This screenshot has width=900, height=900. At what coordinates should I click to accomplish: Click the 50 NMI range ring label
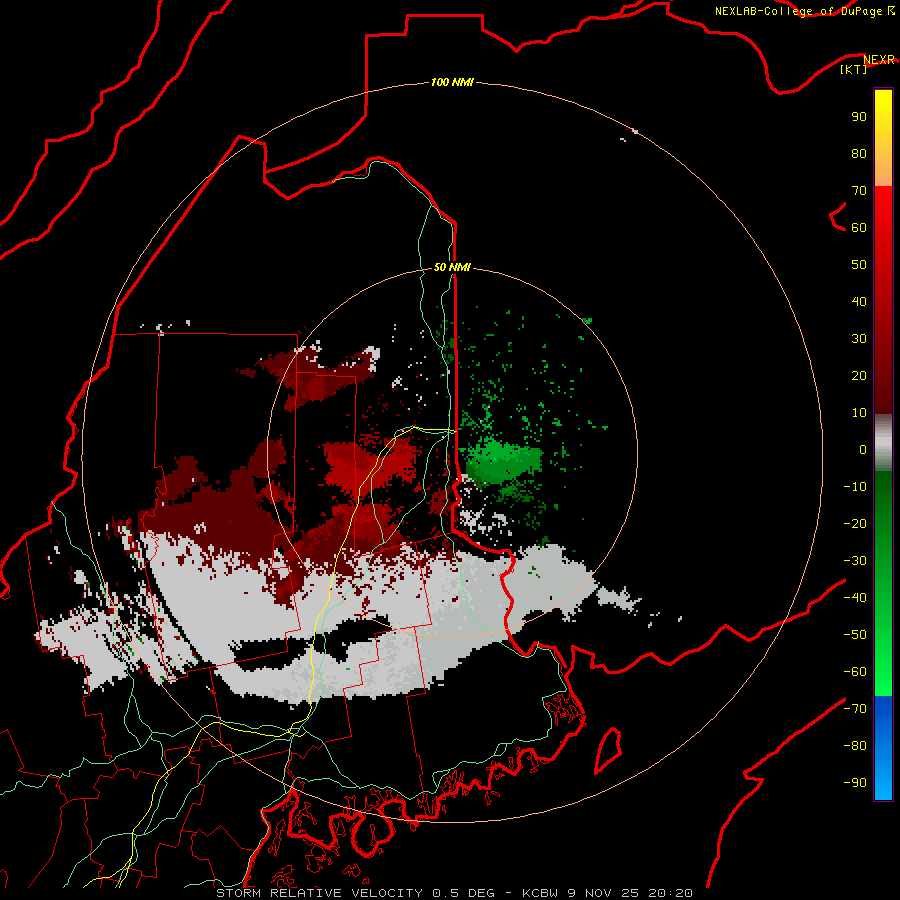[452, 267]
